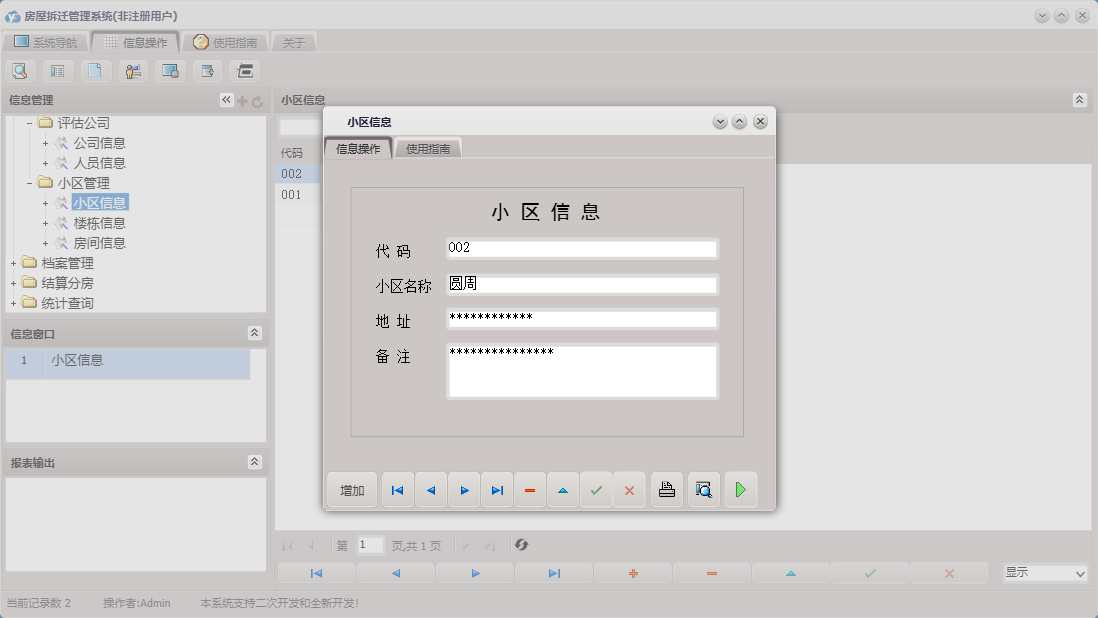Click the display settings toolbar icon

[170, 71]
